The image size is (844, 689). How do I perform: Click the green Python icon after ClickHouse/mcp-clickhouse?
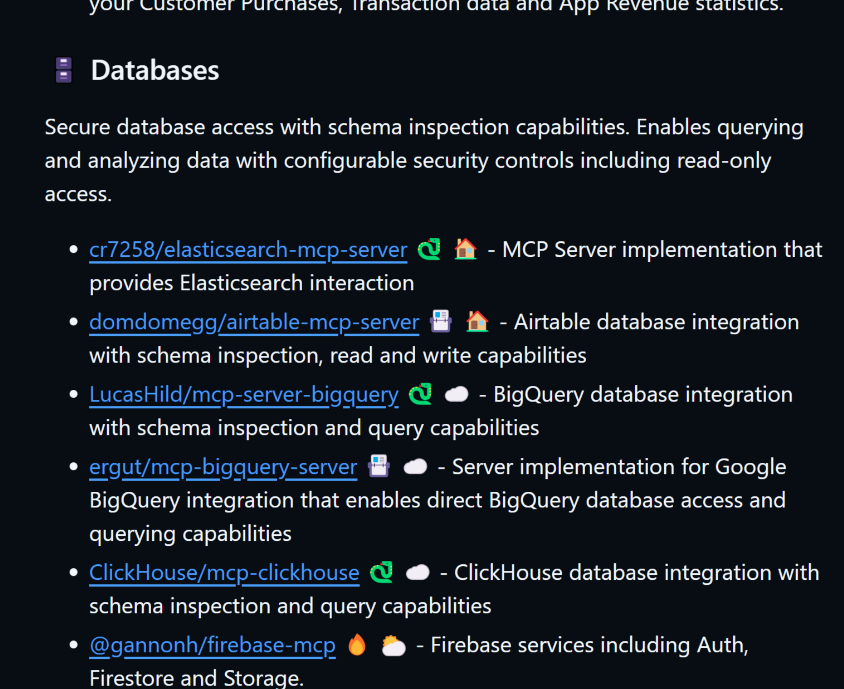(x=381, y=573)
